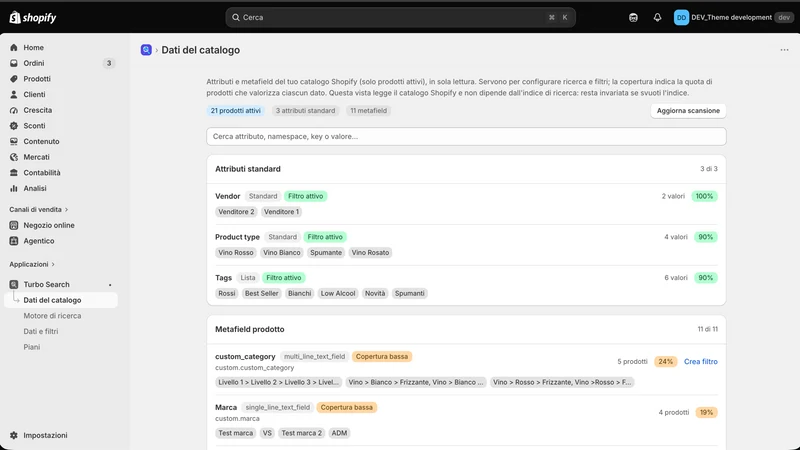
Task: Click the Spumanti tag chip
Action: [x=409, y=293]
